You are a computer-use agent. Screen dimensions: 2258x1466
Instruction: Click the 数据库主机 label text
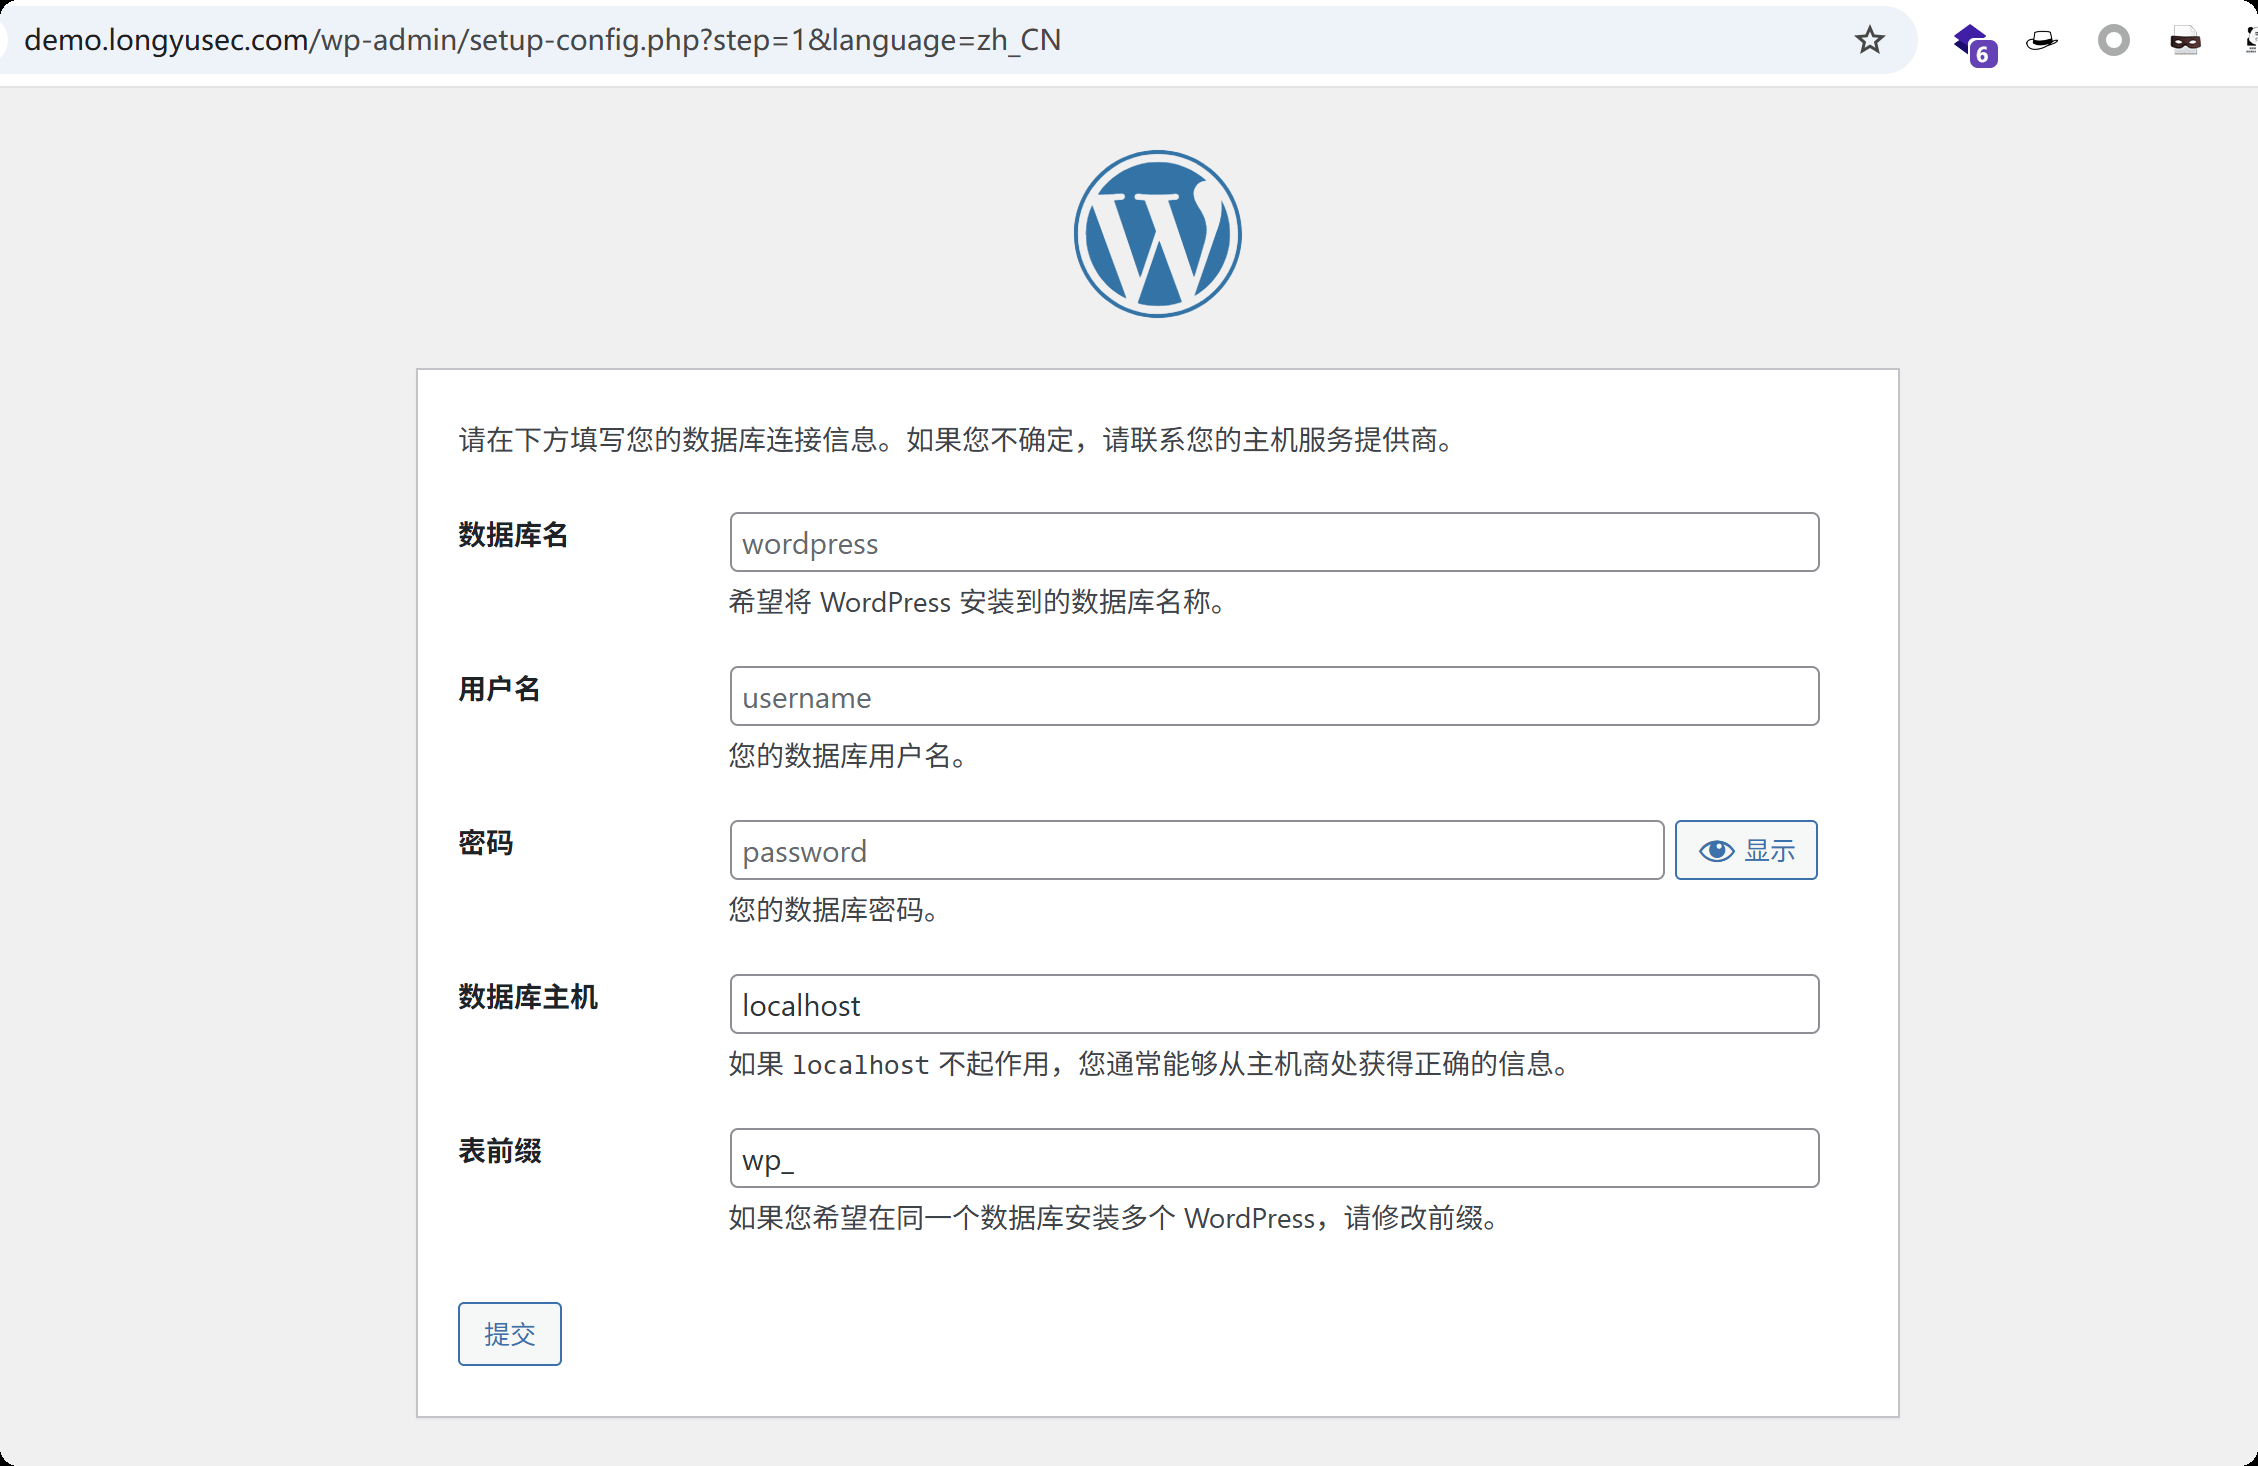[x=528, y=997]
